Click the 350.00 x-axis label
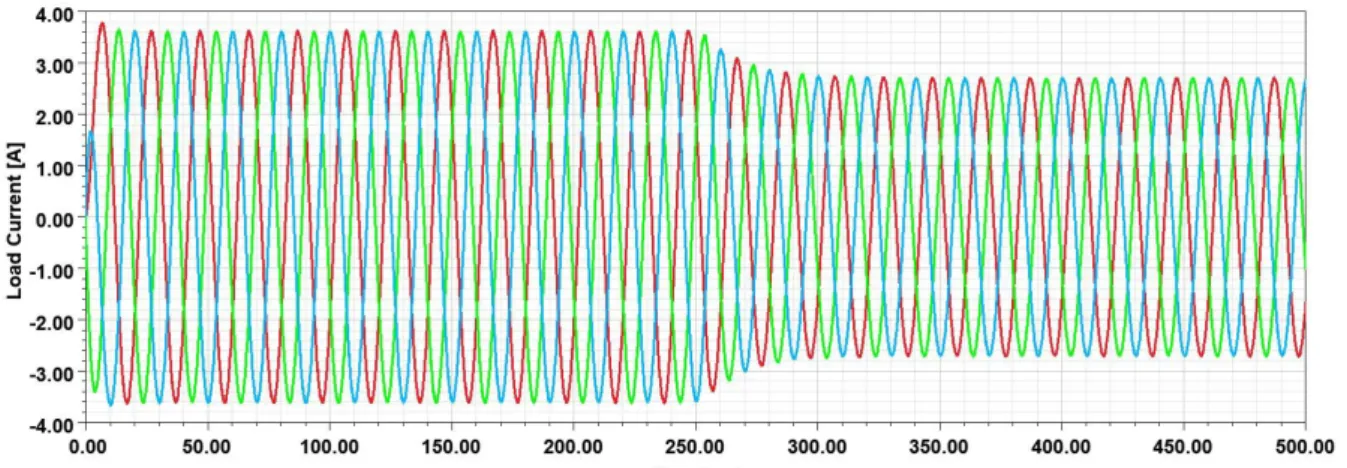 [x=940, y=445]
